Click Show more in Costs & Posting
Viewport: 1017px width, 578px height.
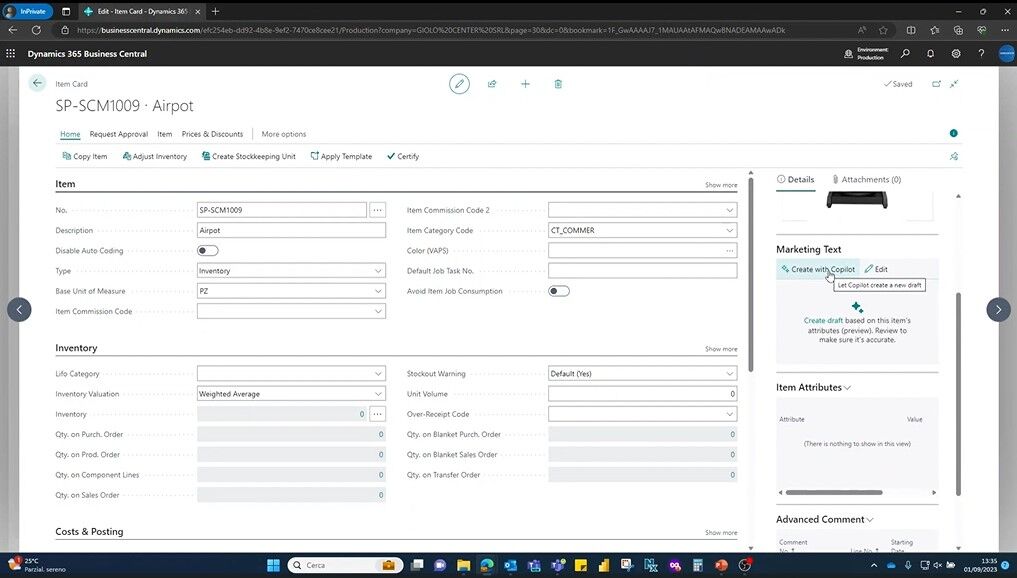pyautogui.click(x=721, y=533)
